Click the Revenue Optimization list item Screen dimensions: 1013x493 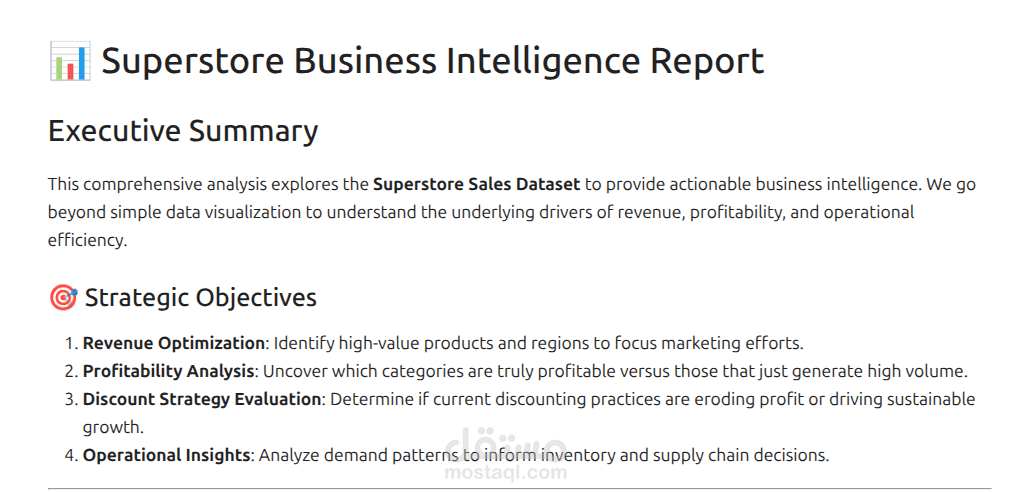[443, 343]
